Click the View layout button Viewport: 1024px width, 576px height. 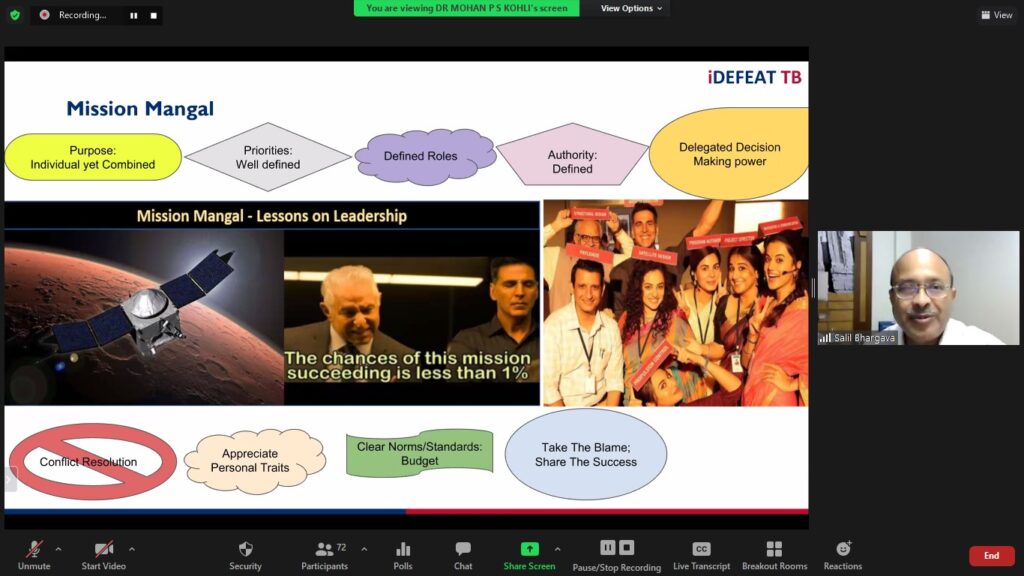tap(997, 15)
